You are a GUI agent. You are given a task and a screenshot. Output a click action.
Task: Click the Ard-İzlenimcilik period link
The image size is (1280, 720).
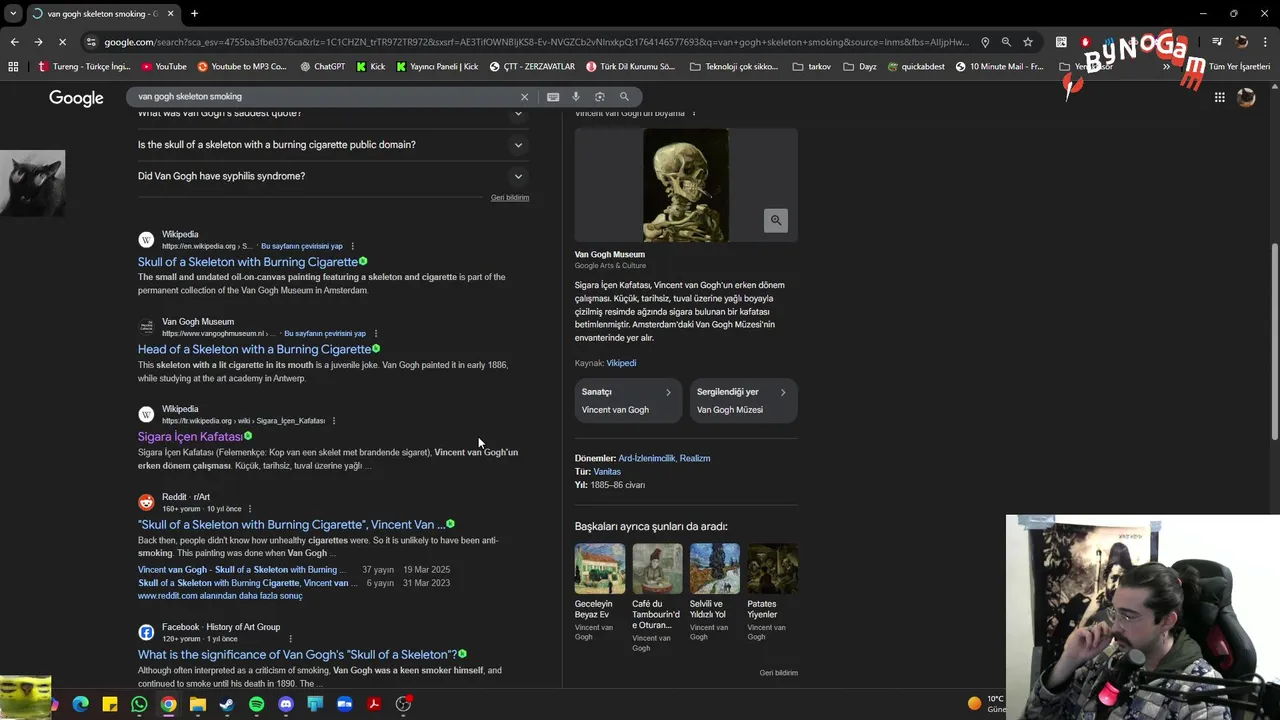[647, 458]
